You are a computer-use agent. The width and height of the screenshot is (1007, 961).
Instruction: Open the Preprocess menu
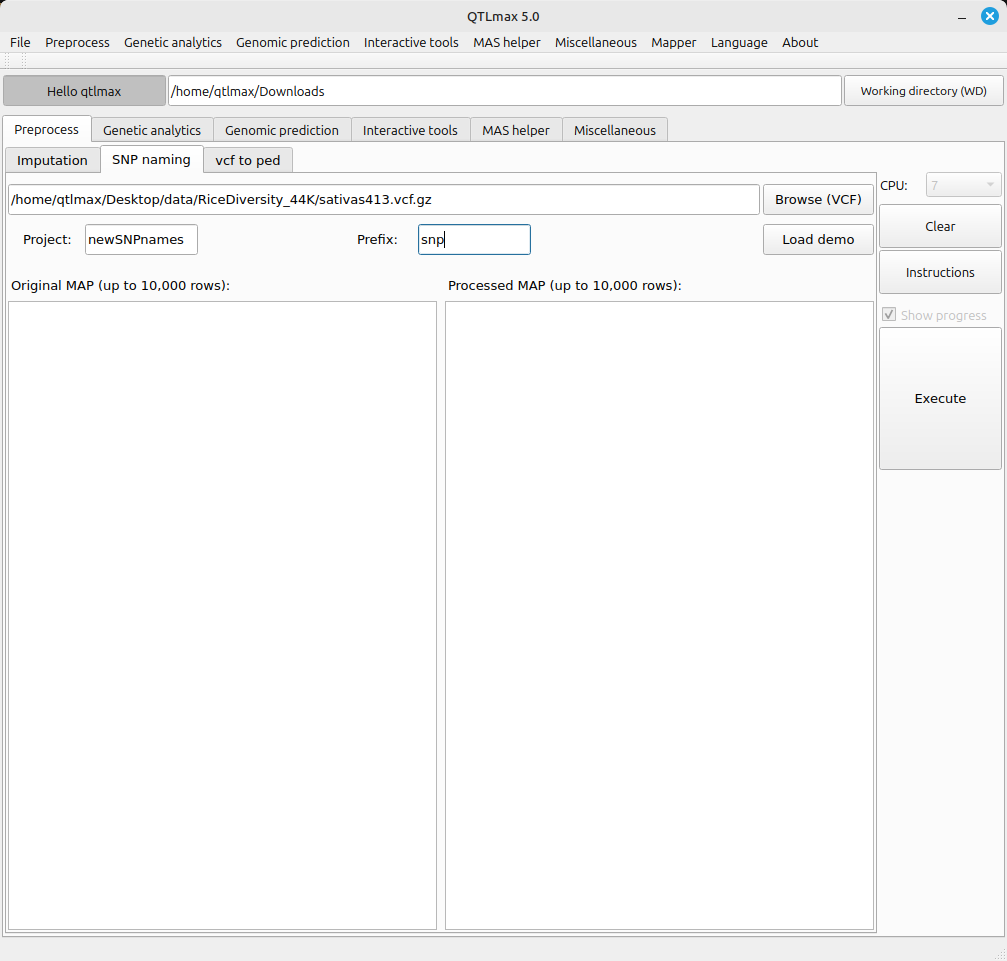[x=77, y=42]
